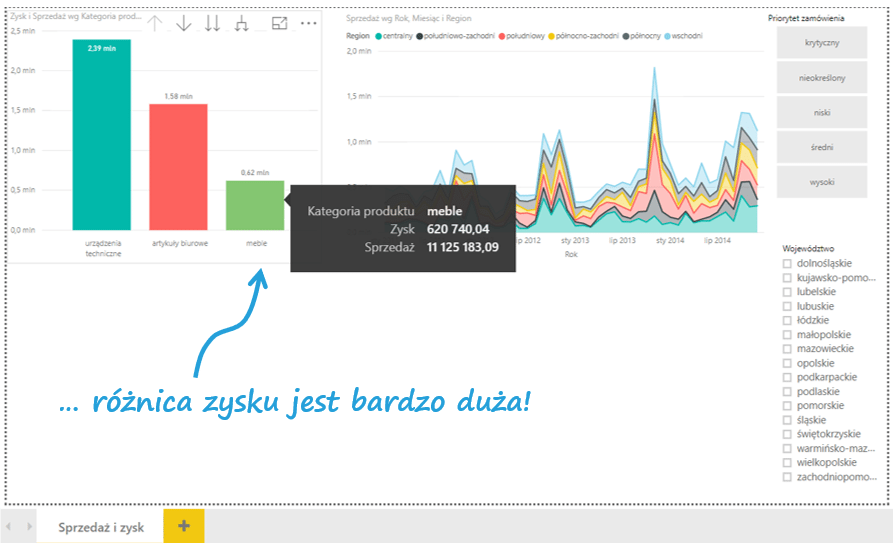Viewport: 893px width, 544px height.
Task: Enable drill down mode arrow icon
Action: (184, 23)
